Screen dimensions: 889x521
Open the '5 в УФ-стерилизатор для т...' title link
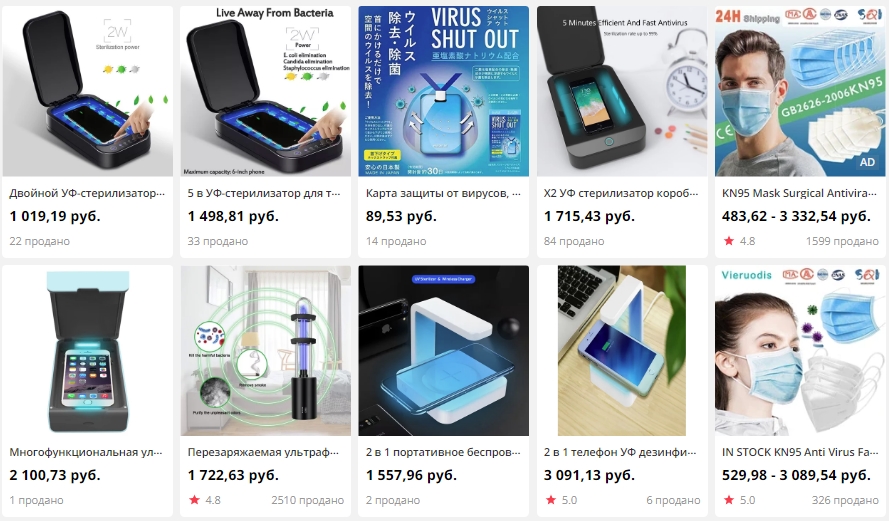click(x=264, y=193)
